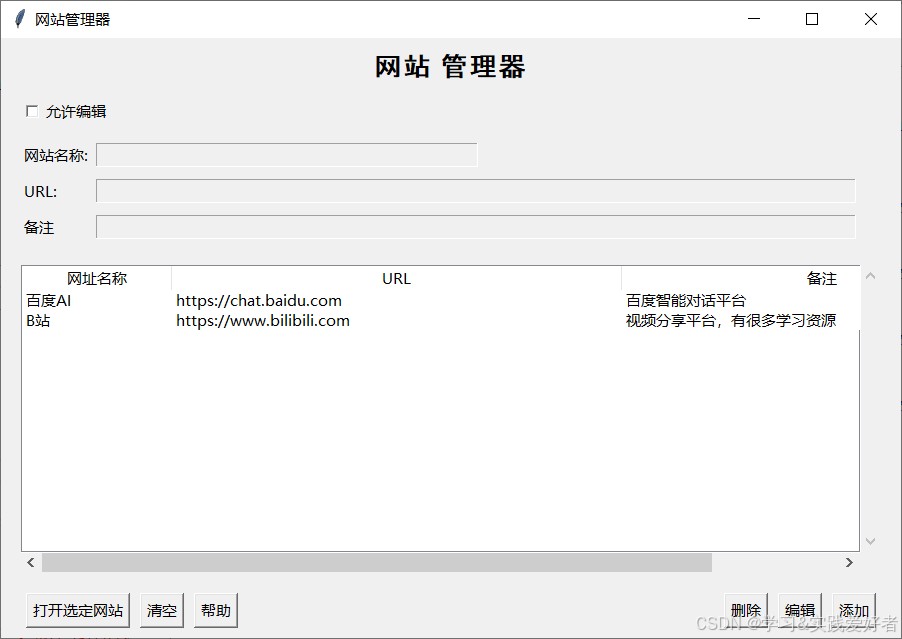The height and width of the screenshot is (639, 902).
Task: Click the feather app icon in title bar
Action: (20, 19)
